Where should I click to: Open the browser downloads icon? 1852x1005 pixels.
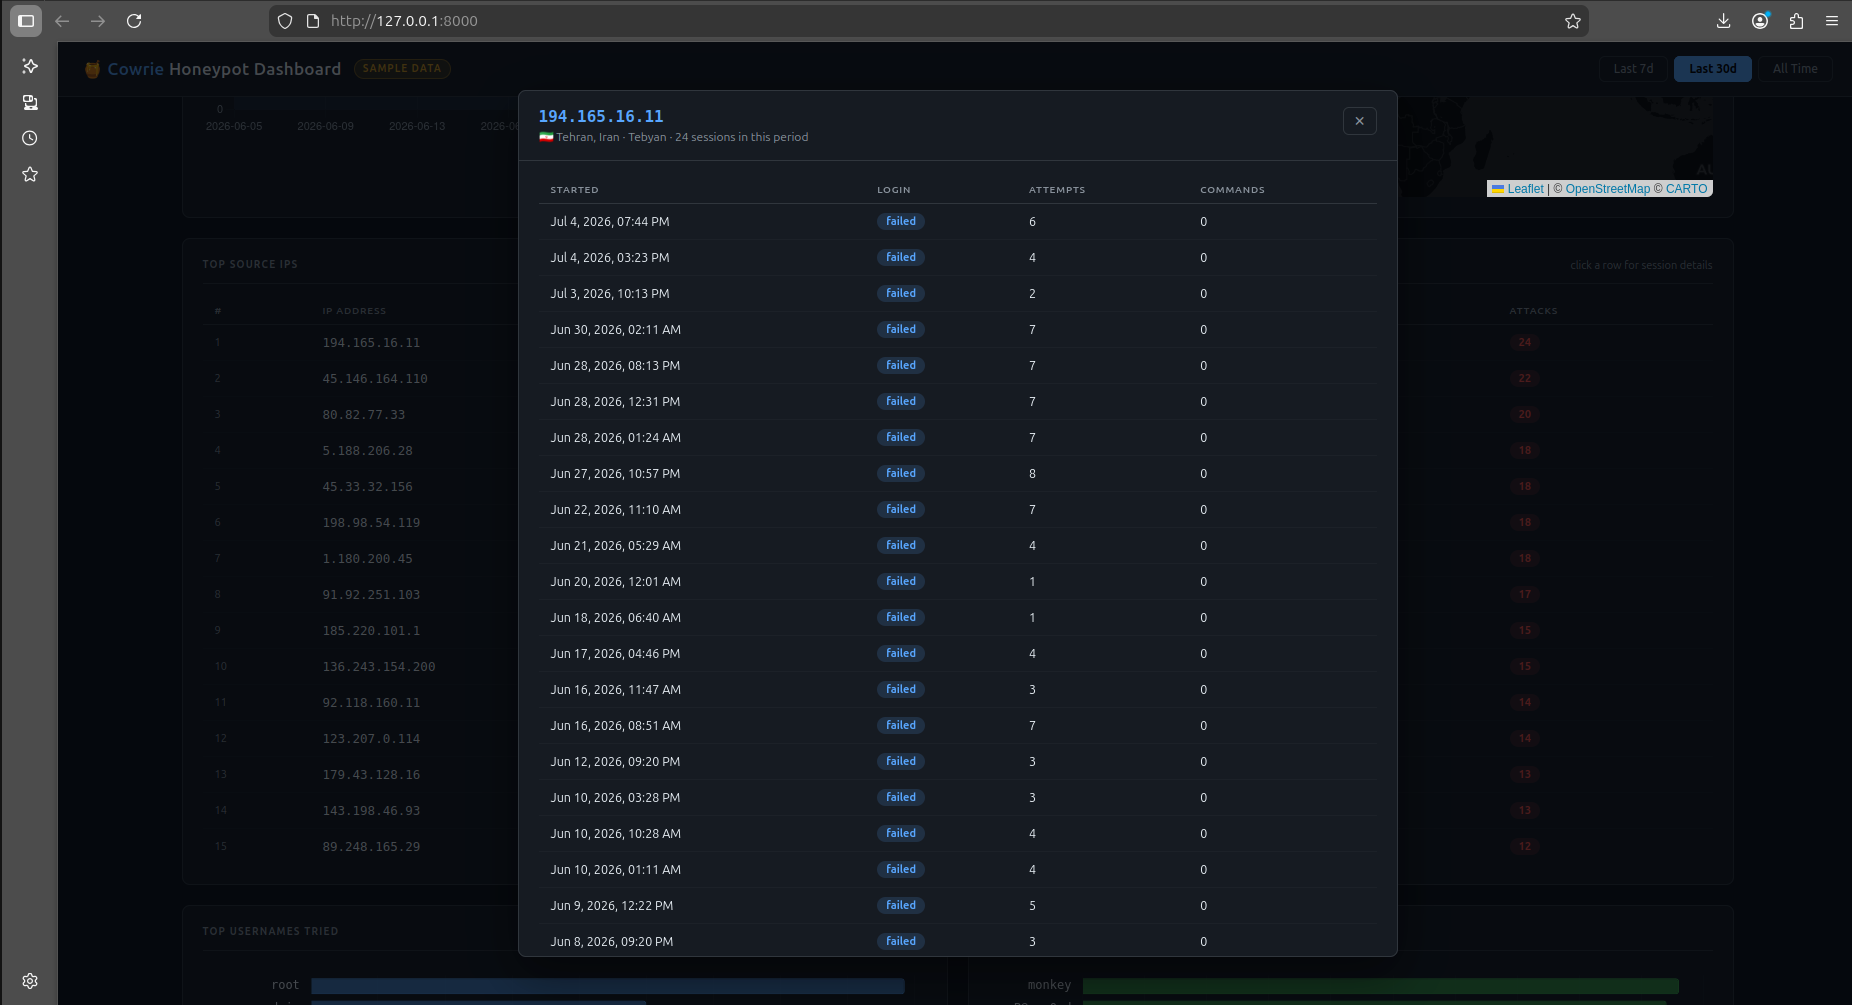[x=1723, y=21]
